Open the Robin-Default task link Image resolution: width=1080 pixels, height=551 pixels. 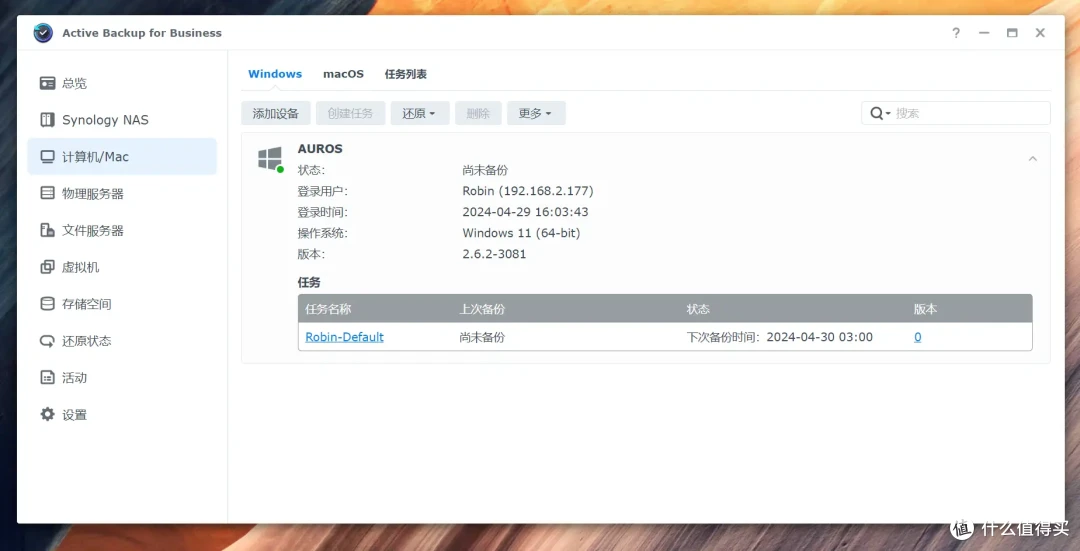tap(344, 337)
